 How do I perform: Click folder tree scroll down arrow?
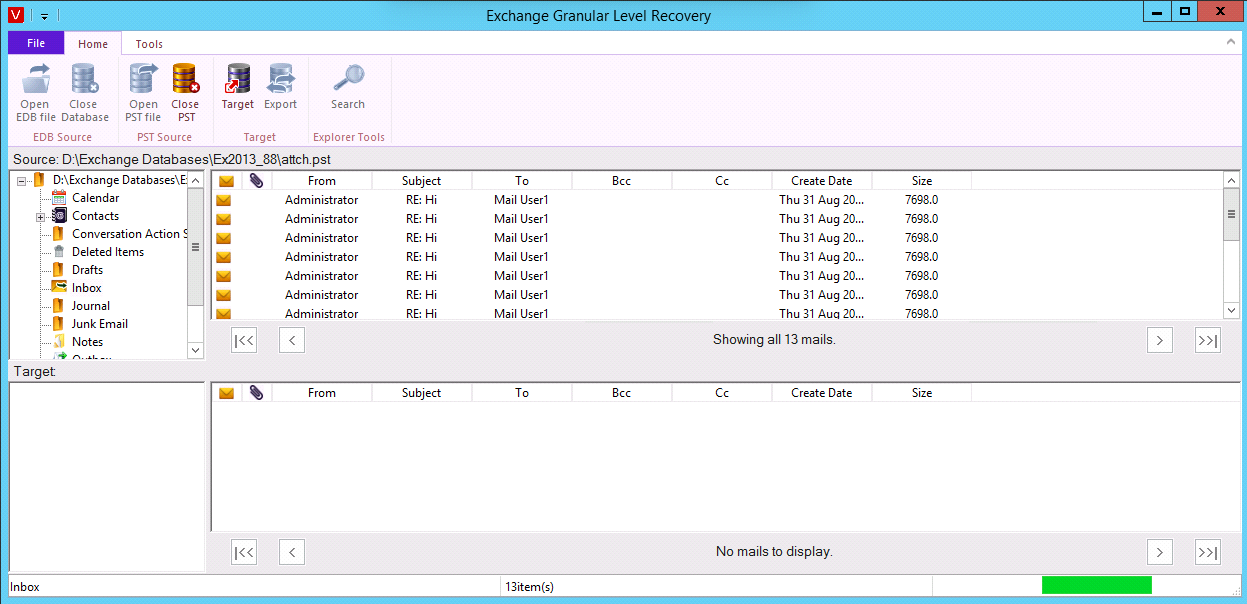tap(196, 350)
